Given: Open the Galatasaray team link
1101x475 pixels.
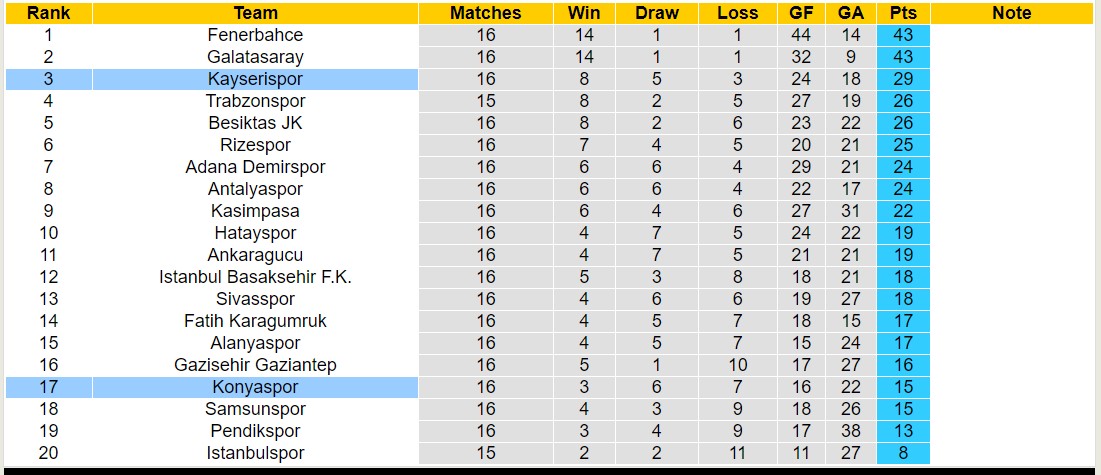Looking at the screenshot, I should pos(255,57).
